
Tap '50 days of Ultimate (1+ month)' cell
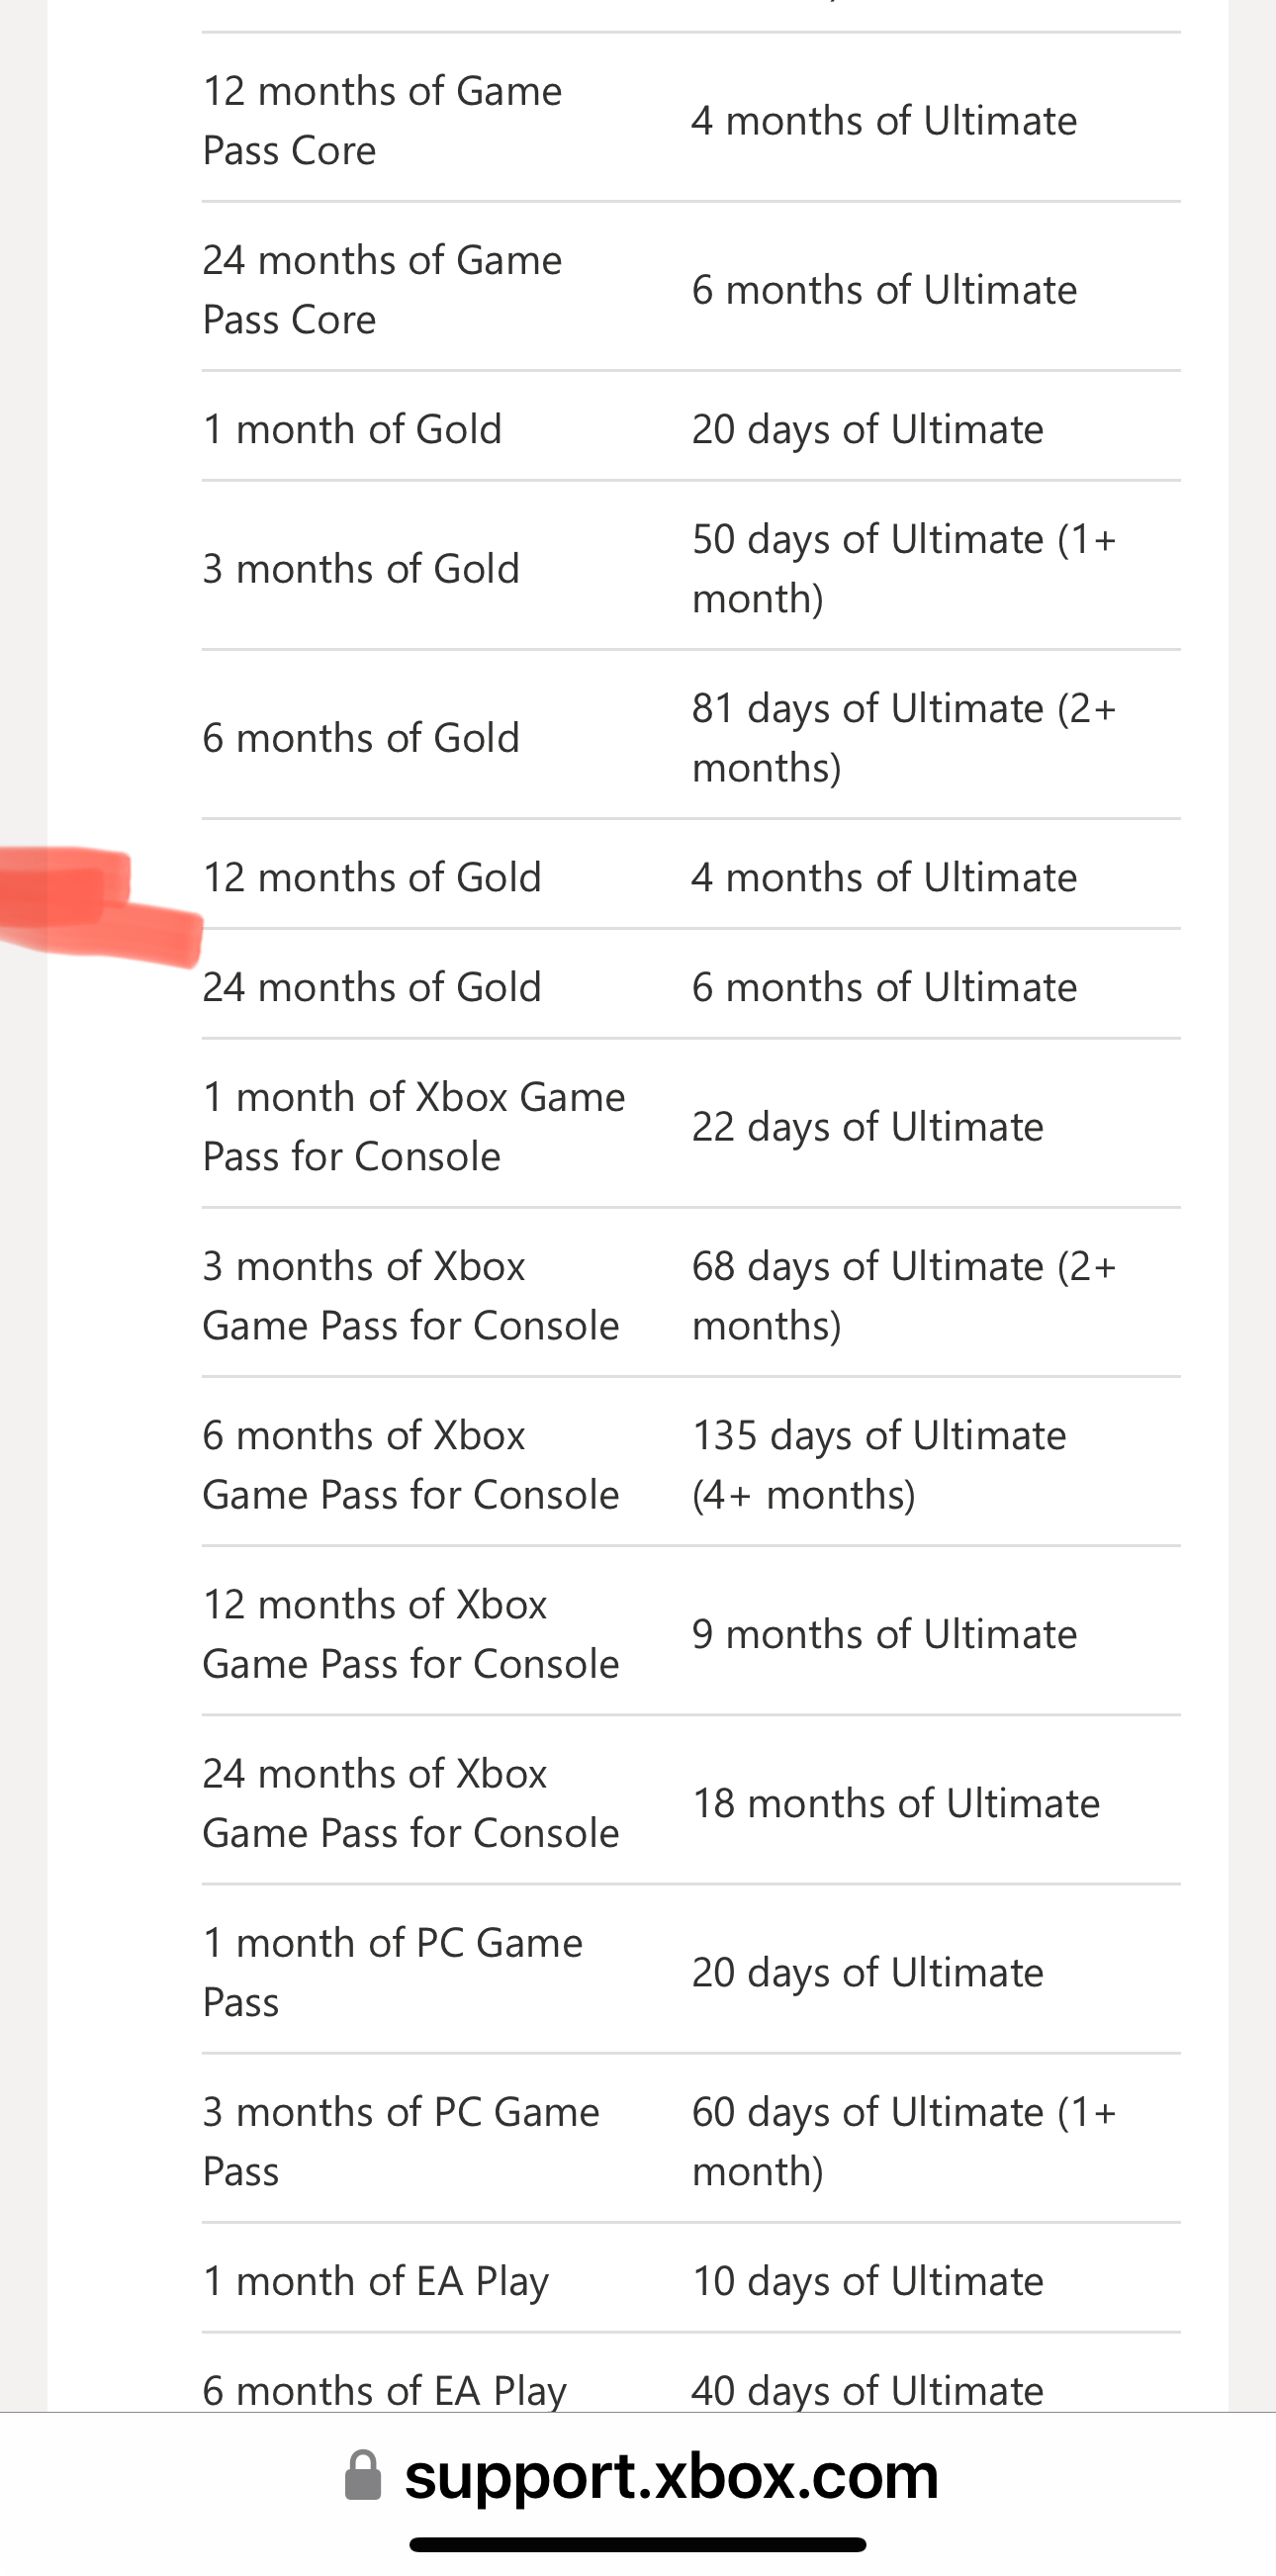pos(904,568)
